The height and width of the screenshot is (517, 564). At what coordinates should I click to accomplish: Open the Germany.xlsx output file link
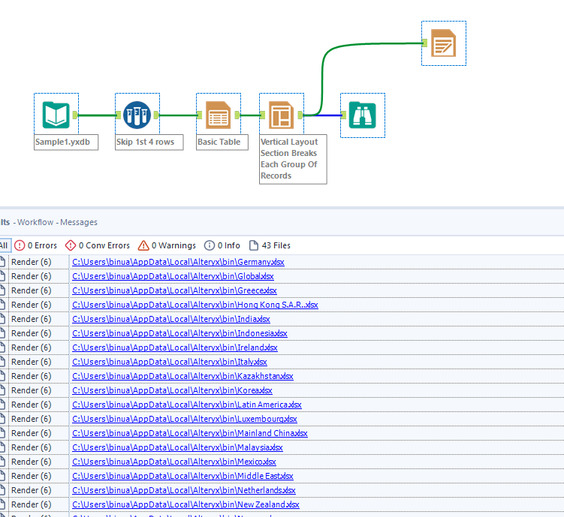pos(178,262)
